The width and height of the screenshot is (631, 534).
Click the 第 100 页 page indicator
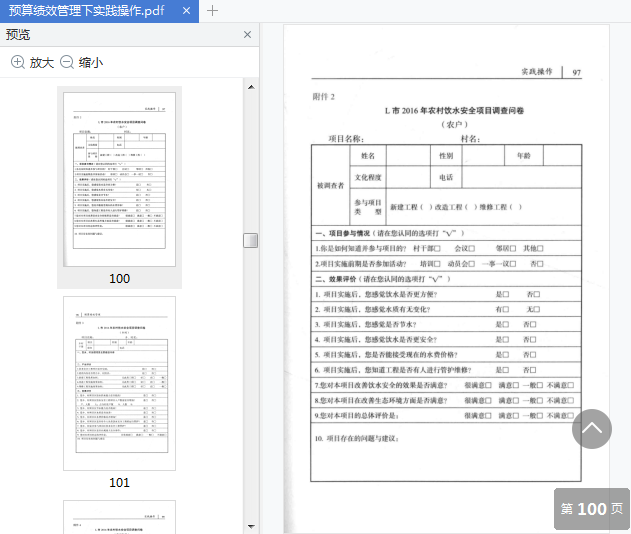click(x=592, y=509)
